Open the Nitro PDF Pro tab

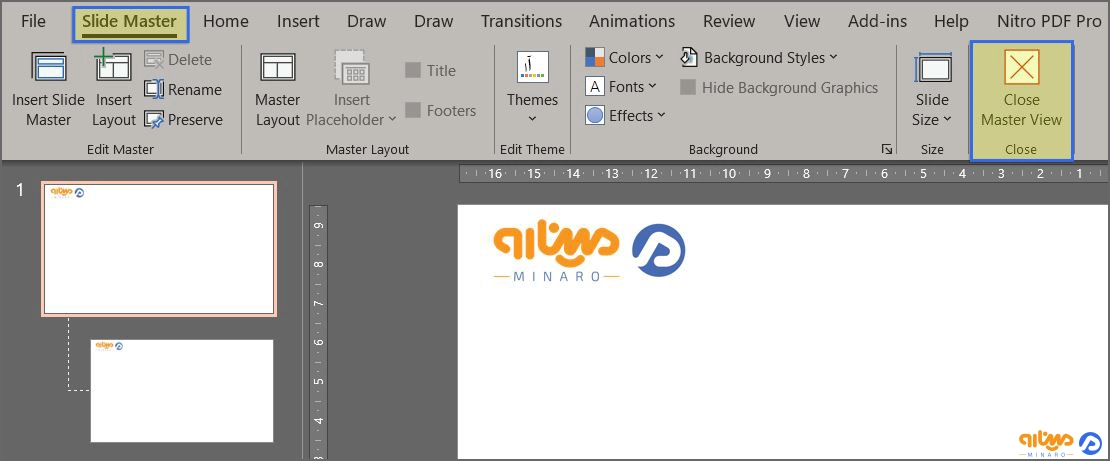tap(1049, 21)
